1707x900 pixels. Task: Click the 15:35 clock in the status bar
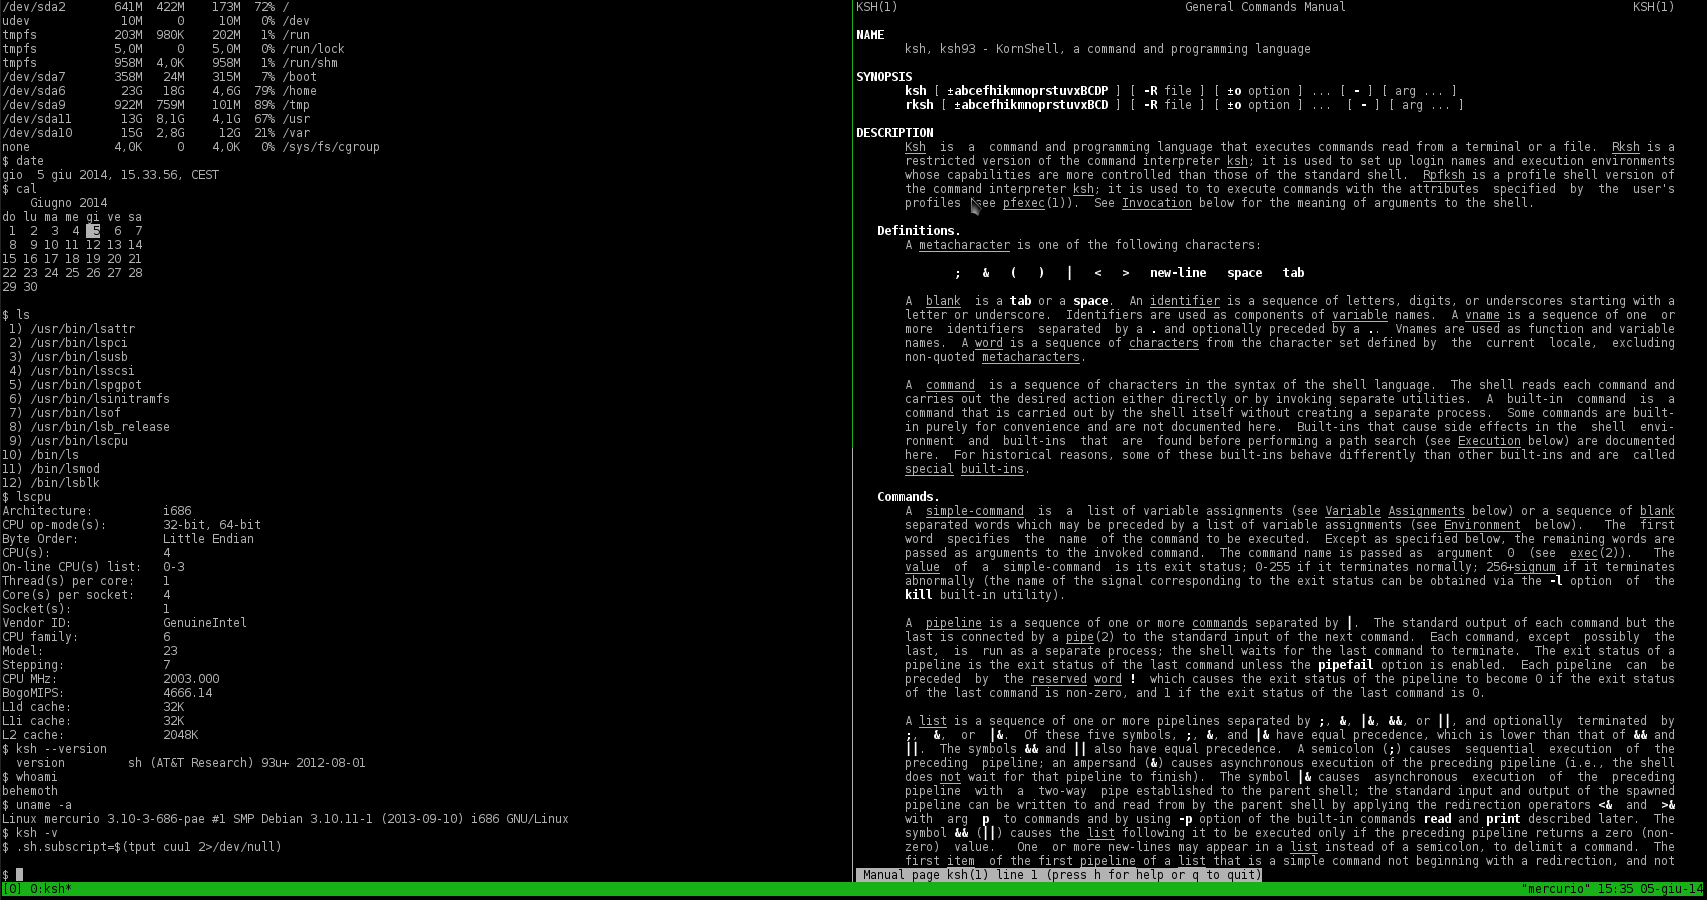(1617, 888)
